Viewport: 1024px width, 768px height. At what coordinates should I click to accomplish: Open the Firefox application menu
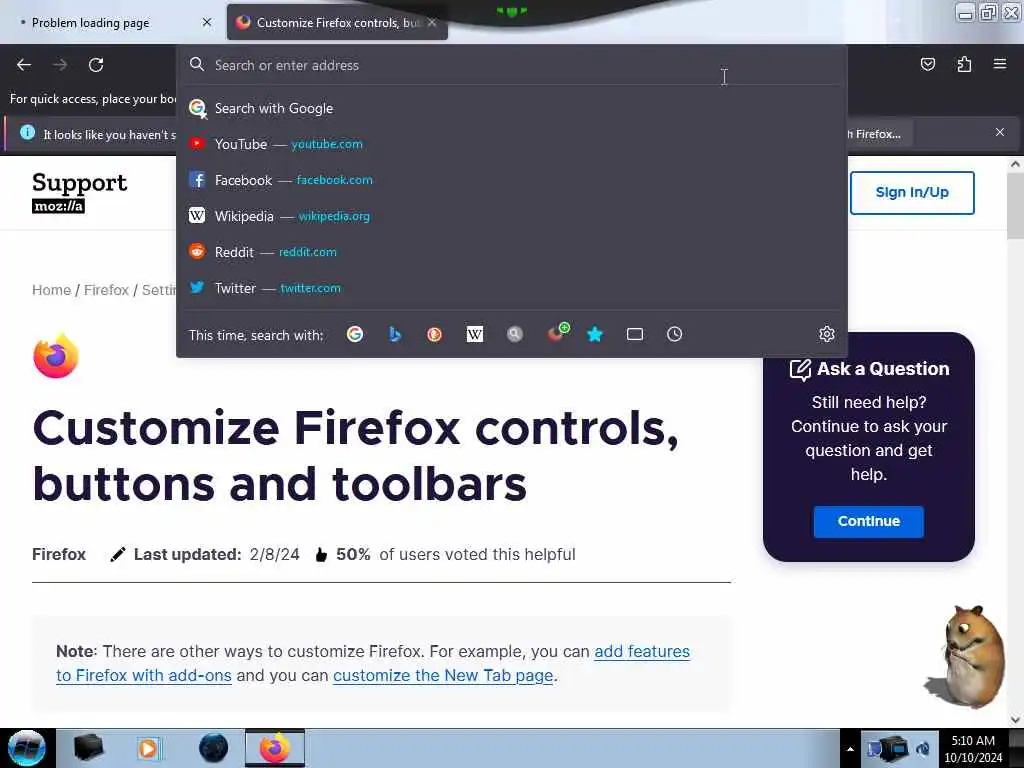coord(999,64)
